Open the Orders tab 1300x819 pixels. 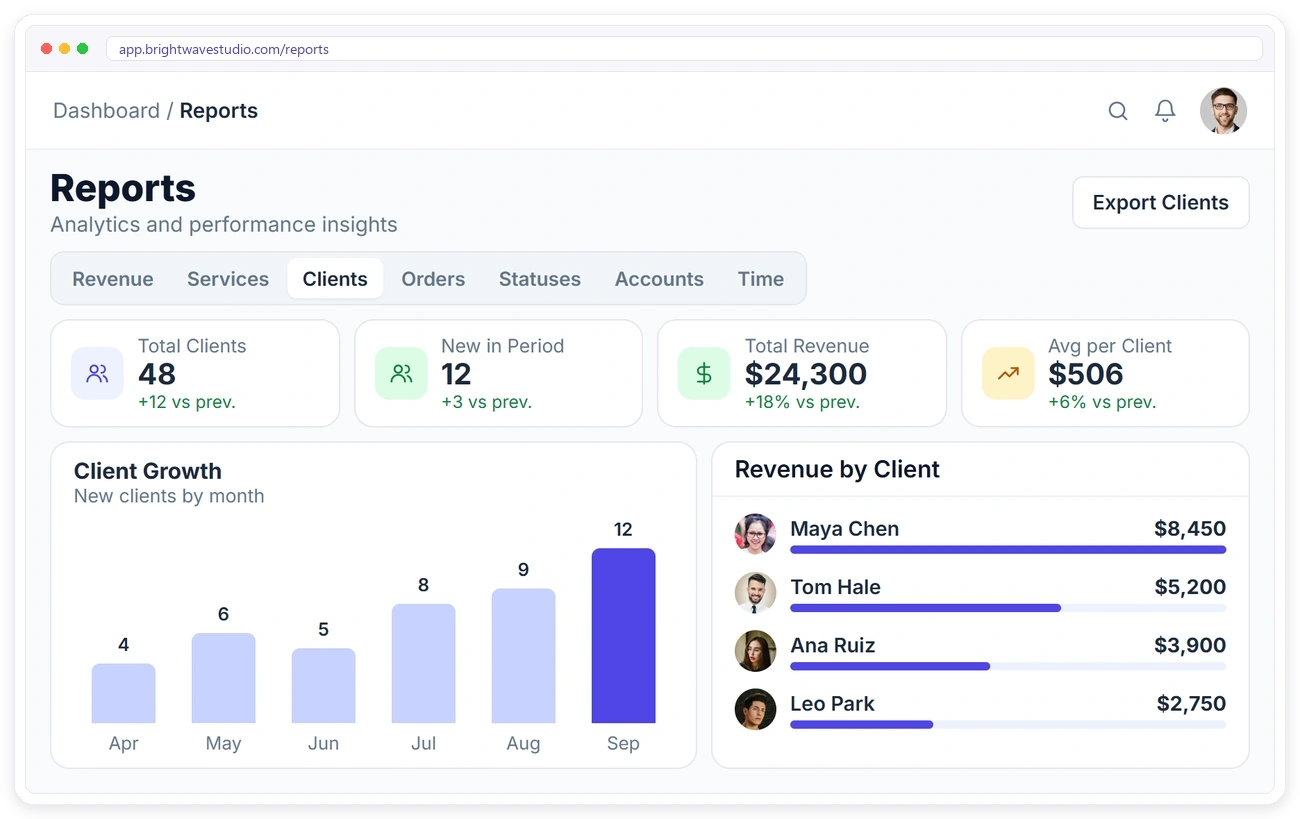point(433,279)
